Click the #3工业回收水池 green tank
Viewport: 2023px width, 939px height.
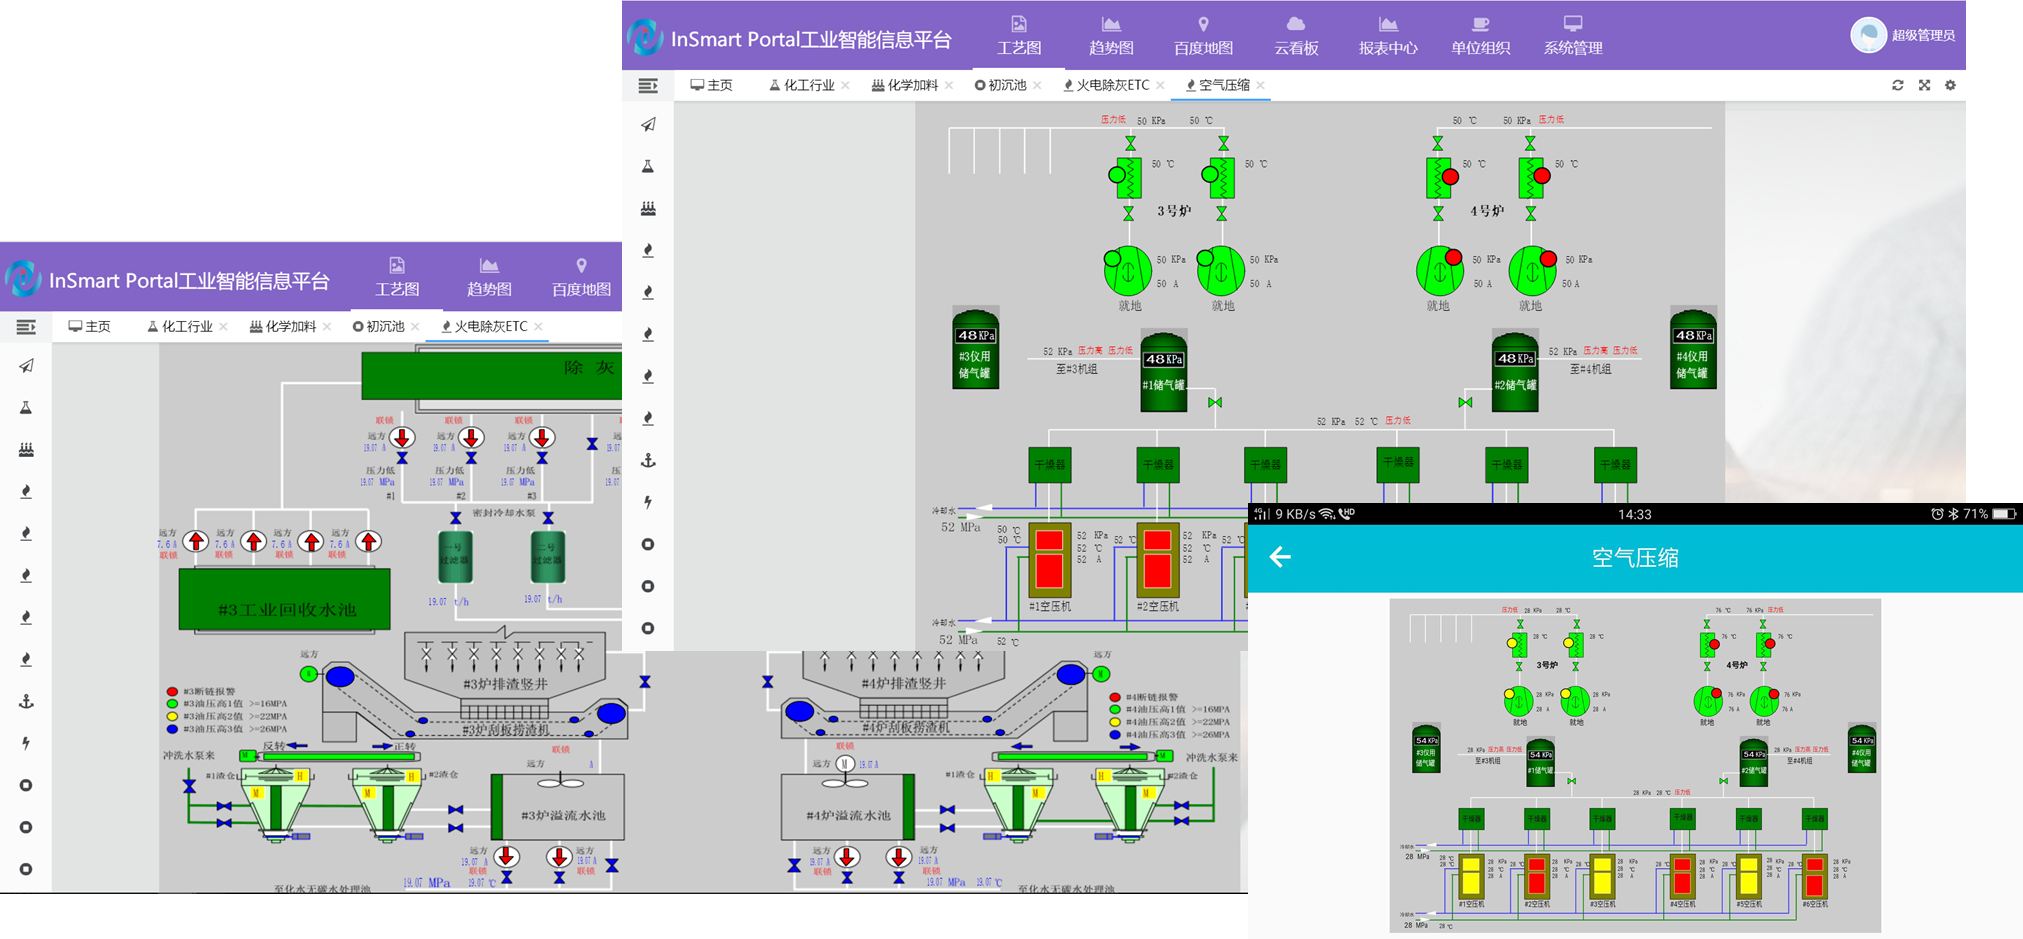pyautogui.click(x=285, y=600)
